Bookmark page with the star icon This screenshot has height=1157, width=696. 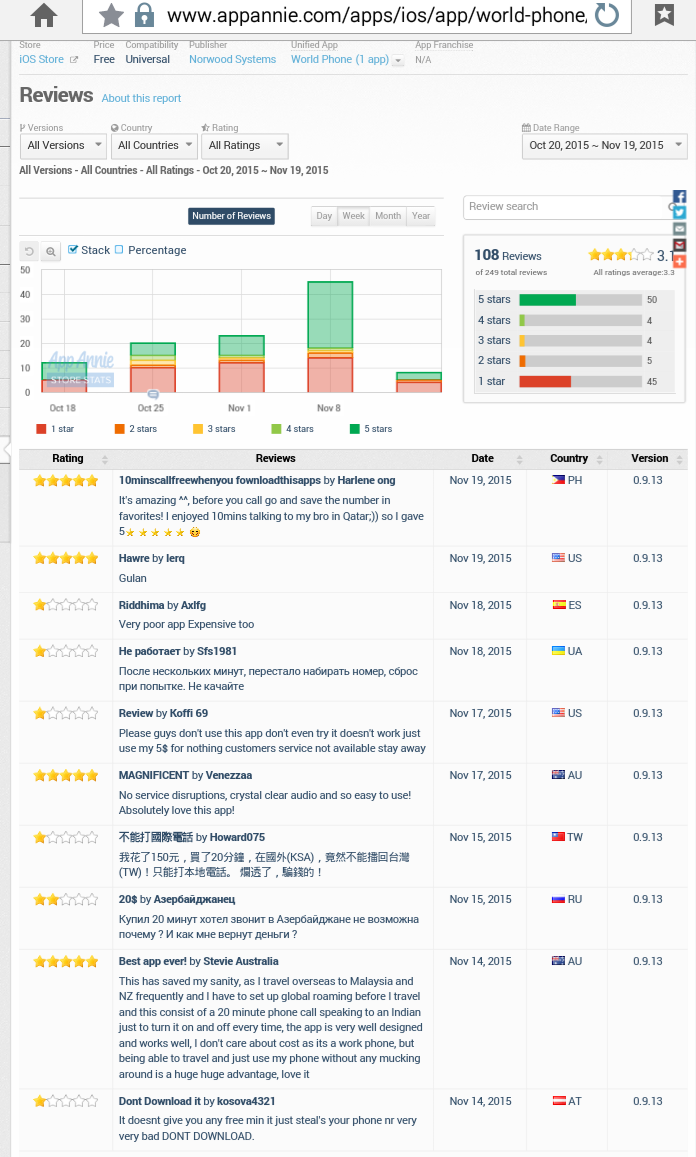(x=112, y=15)
